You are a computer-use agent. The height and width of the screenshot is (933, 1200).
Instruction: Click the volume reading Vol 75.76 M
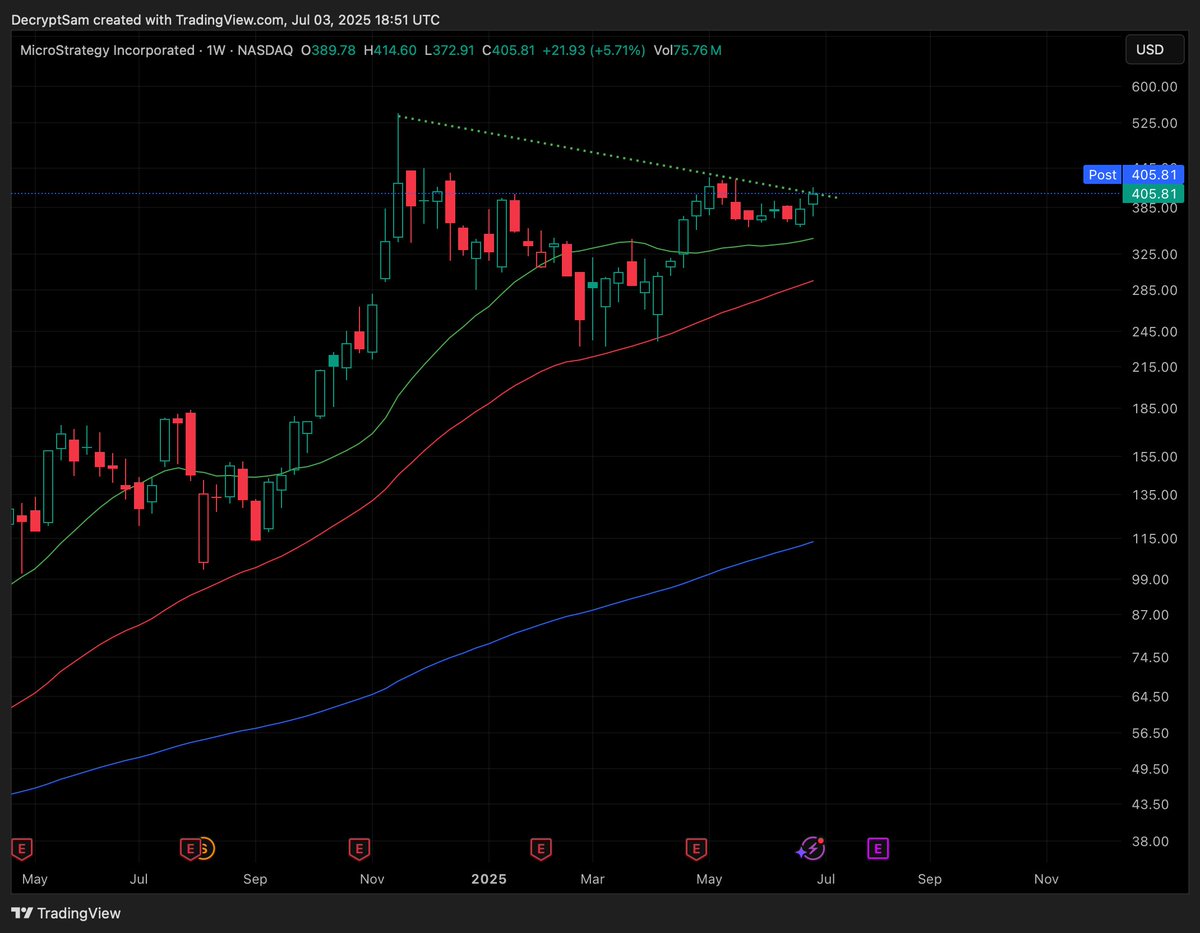[687, 50]
